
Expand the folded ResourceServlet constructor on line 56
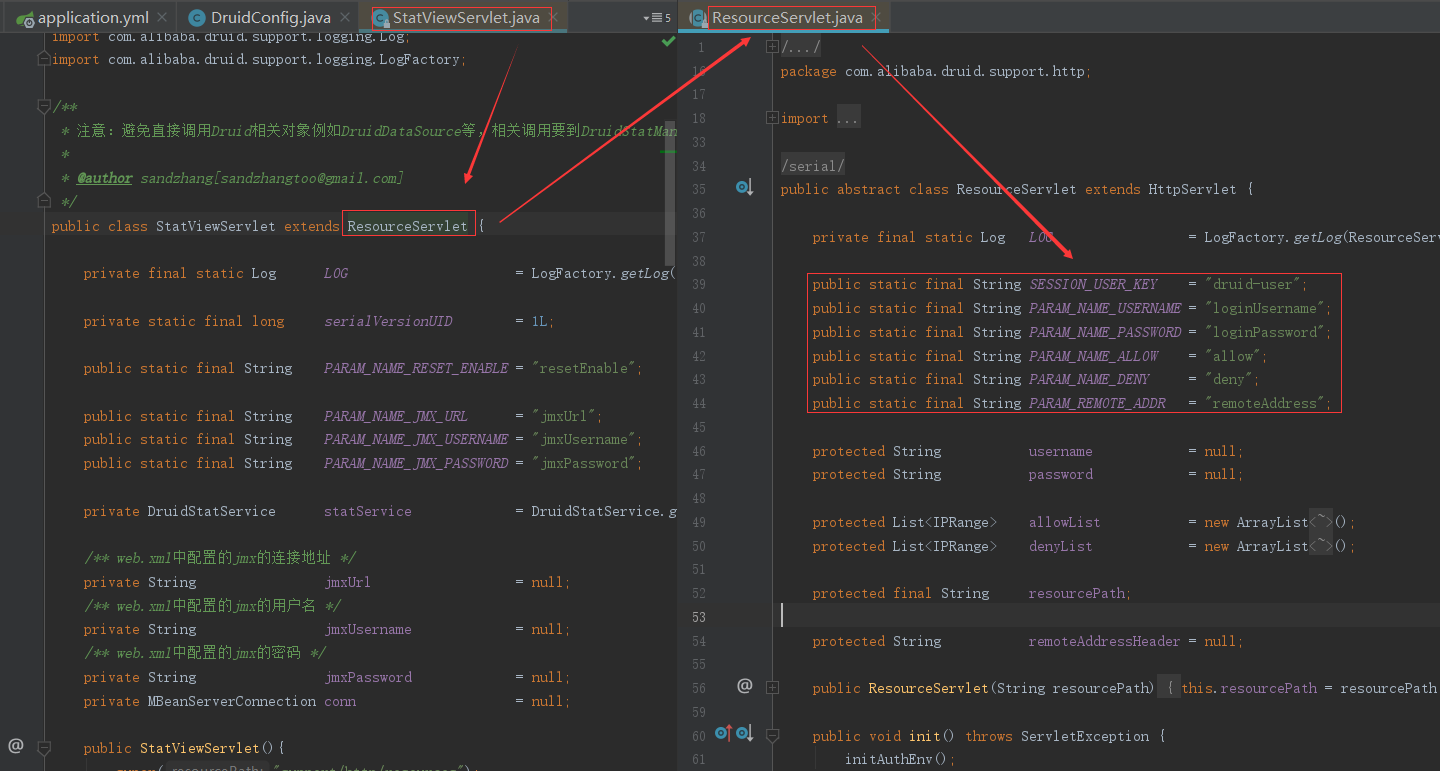pyautogui.click(x=772, y=687)
